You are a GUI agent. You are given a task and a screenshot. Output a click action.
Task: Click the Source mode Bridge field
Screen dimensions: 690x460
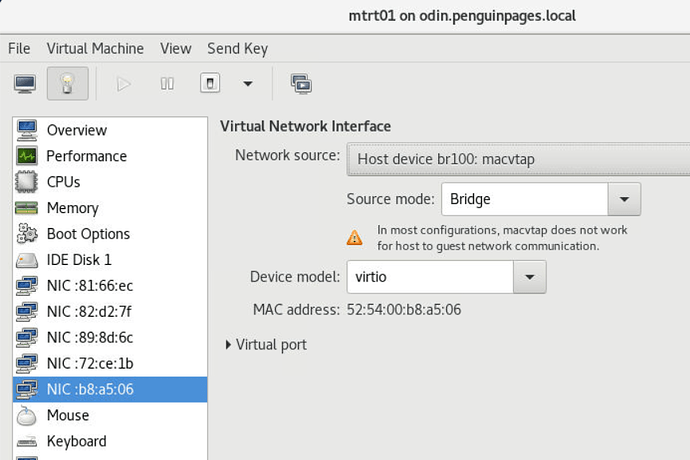pos(525,199)
